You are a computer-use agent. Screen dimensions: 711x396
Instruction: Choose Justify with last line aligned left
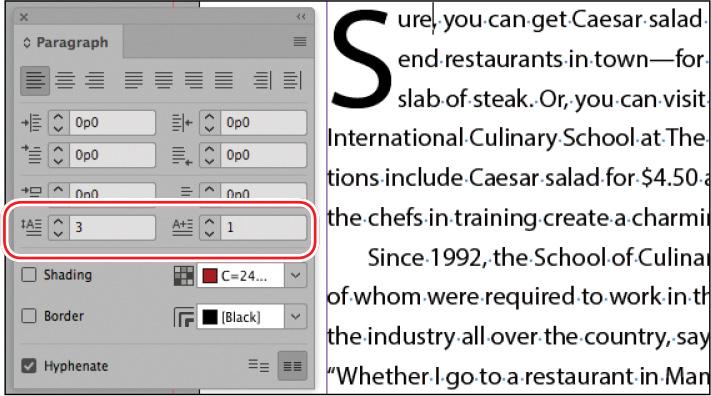coord(134,81)
